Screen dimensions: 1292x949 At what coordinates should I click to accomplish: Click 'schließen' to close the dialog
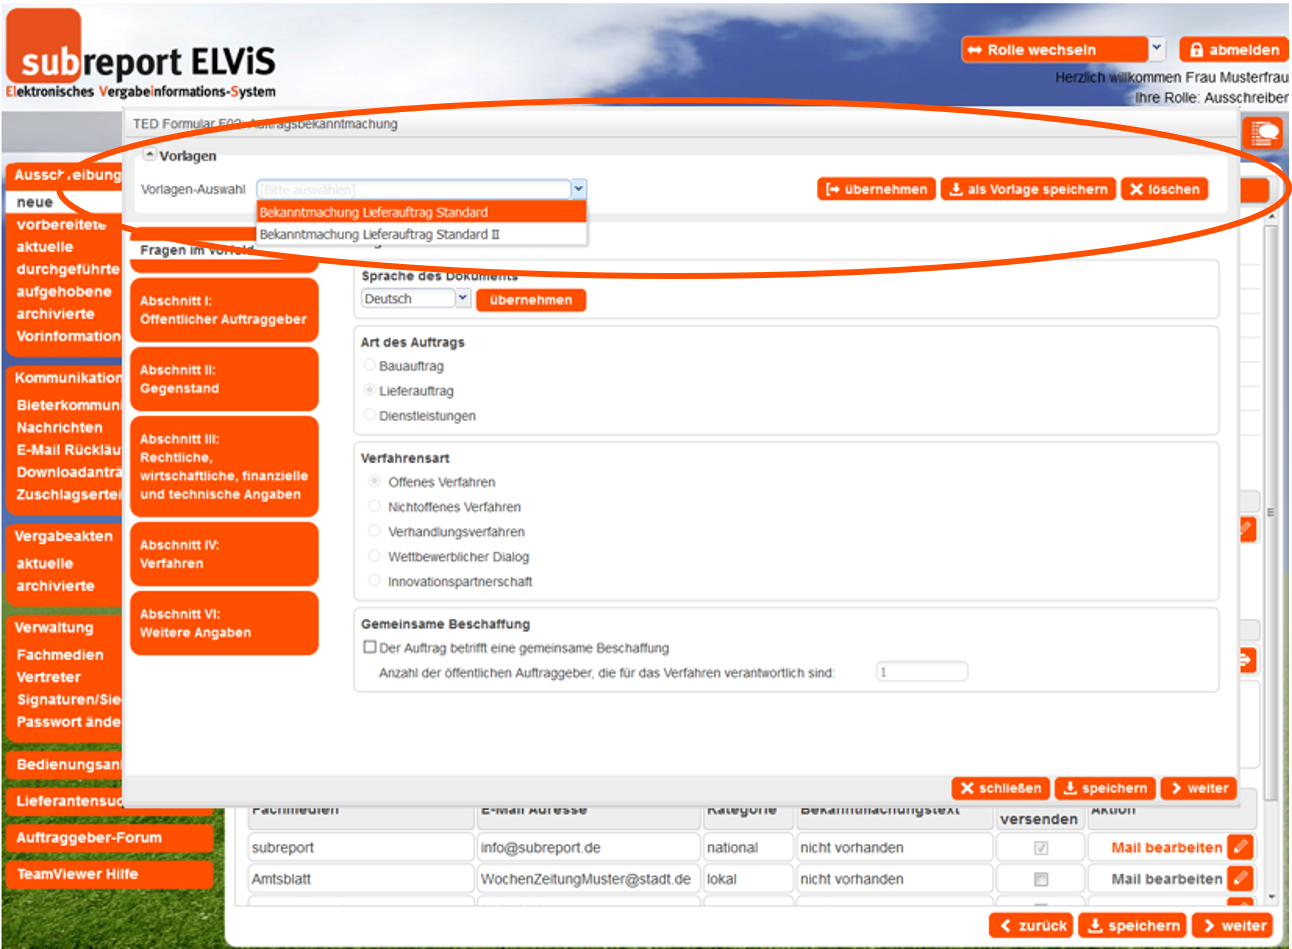pyautogui.click(x=1000, y=788)
